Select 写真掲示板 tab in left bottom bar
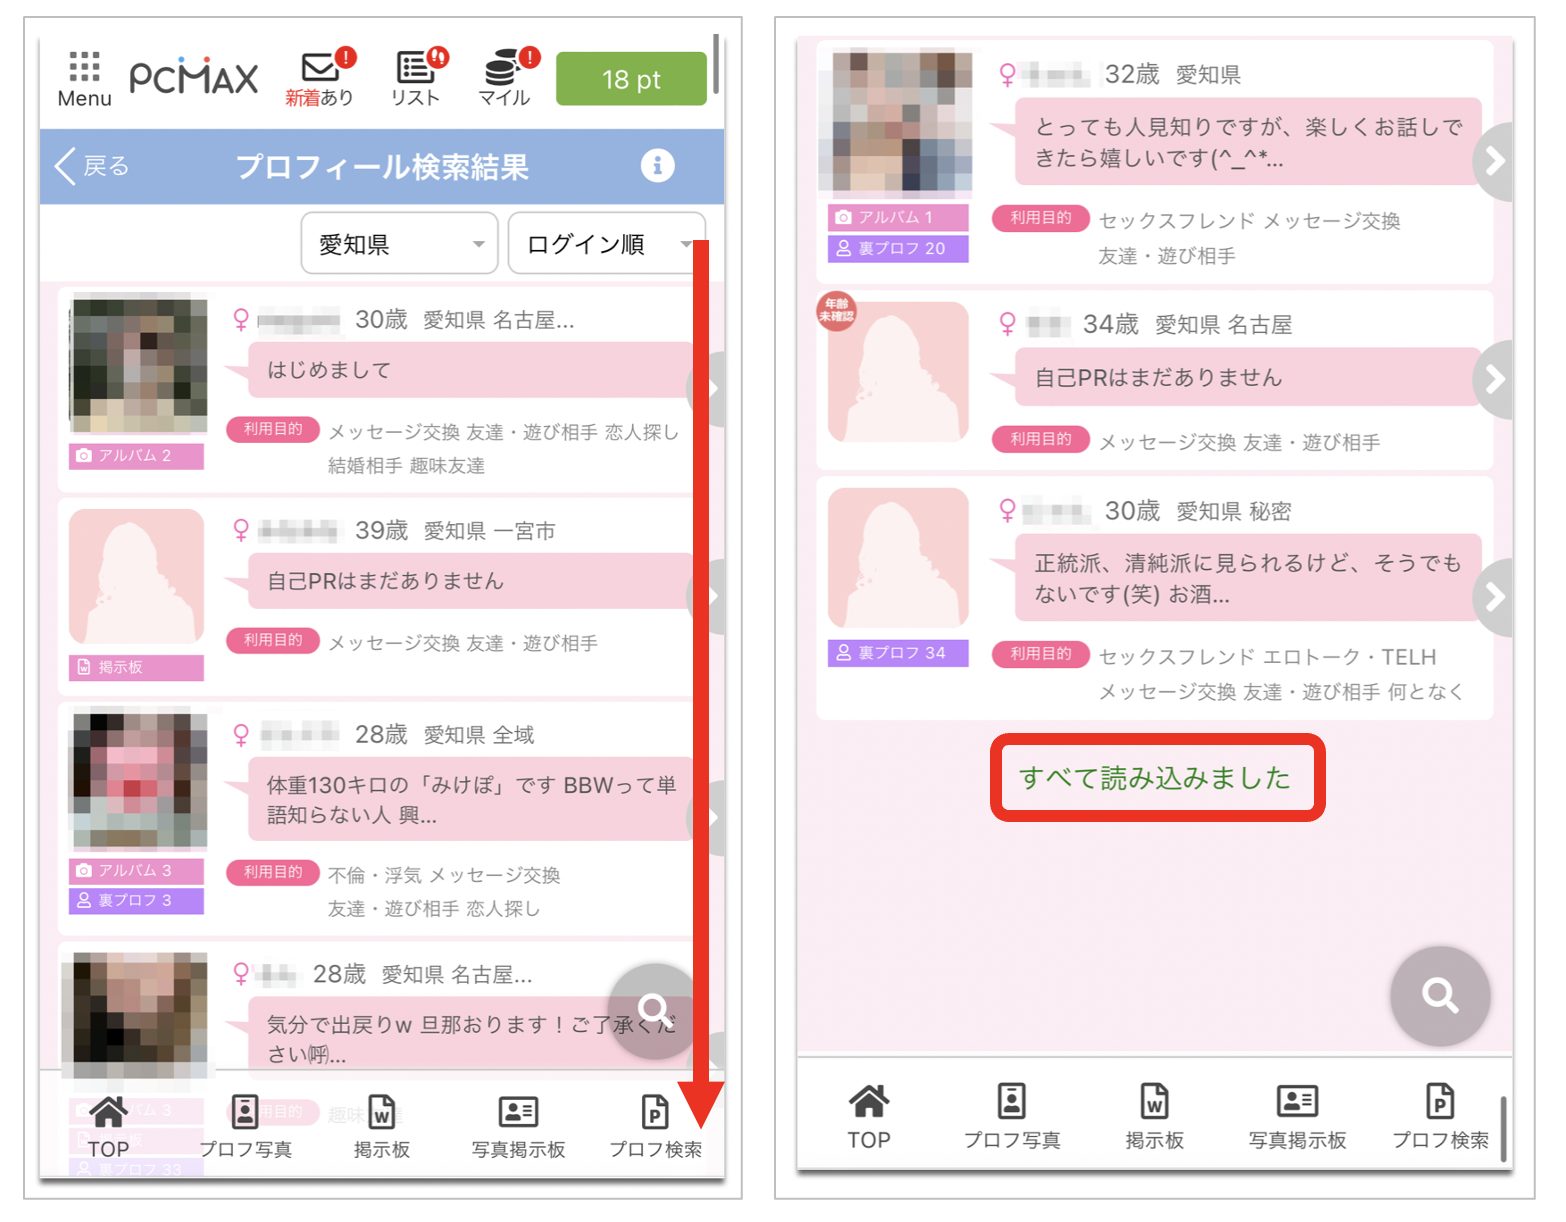Viewport: 1566px width, 1222px height. tap(518, 1126)
